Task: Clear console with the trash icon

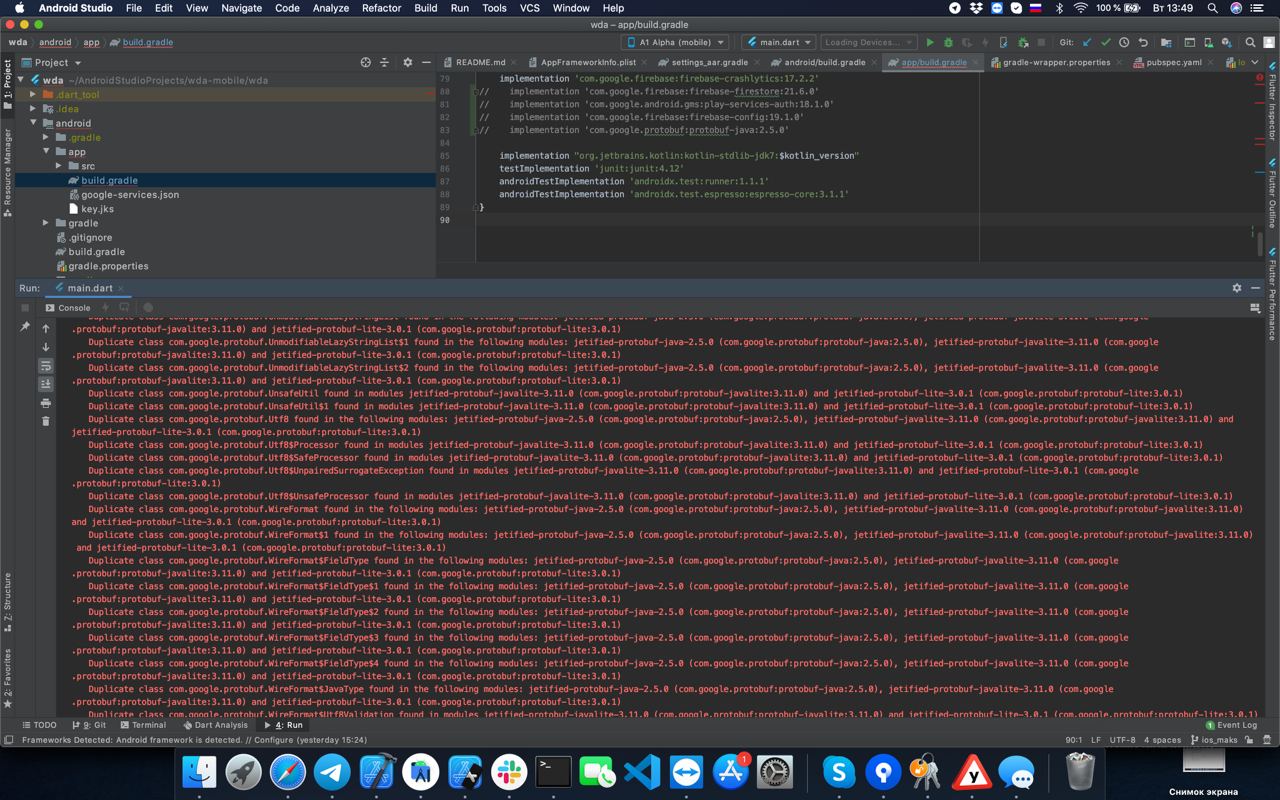Action: click(46, 421)
